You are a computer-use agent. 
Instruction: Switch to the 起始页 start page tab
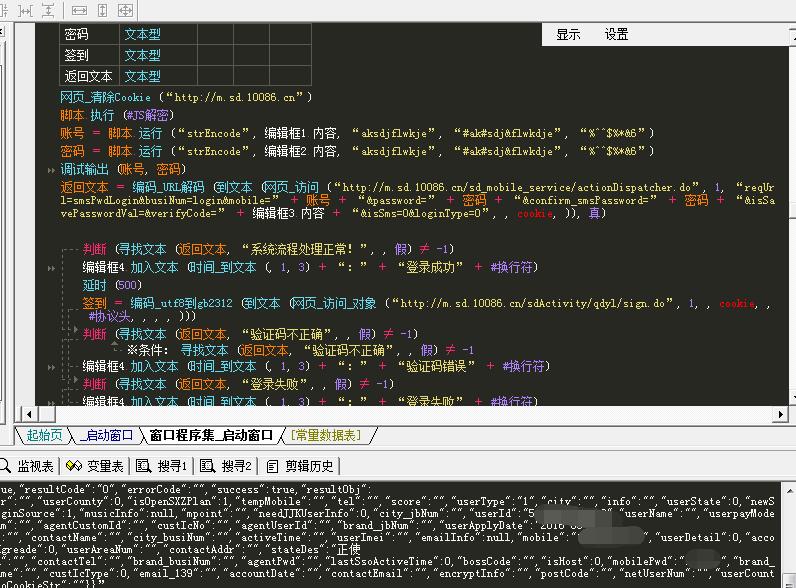coord(44,435)
